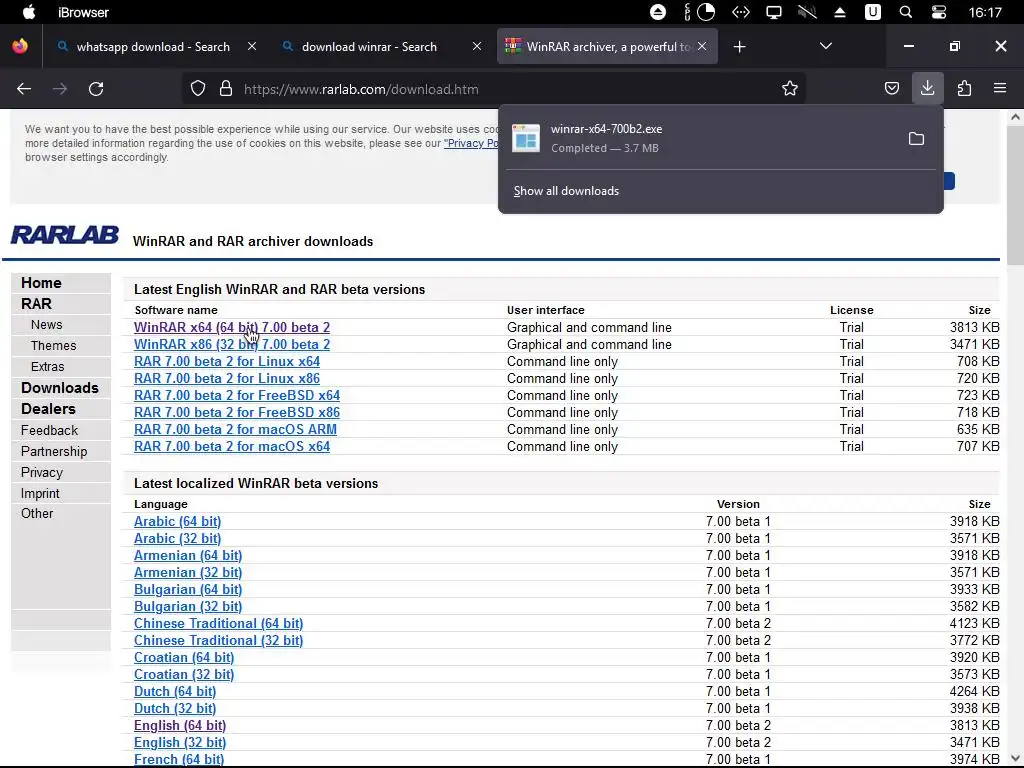Click Show all downloads
Screen dimensions: 1024x768
pos(566,191)
